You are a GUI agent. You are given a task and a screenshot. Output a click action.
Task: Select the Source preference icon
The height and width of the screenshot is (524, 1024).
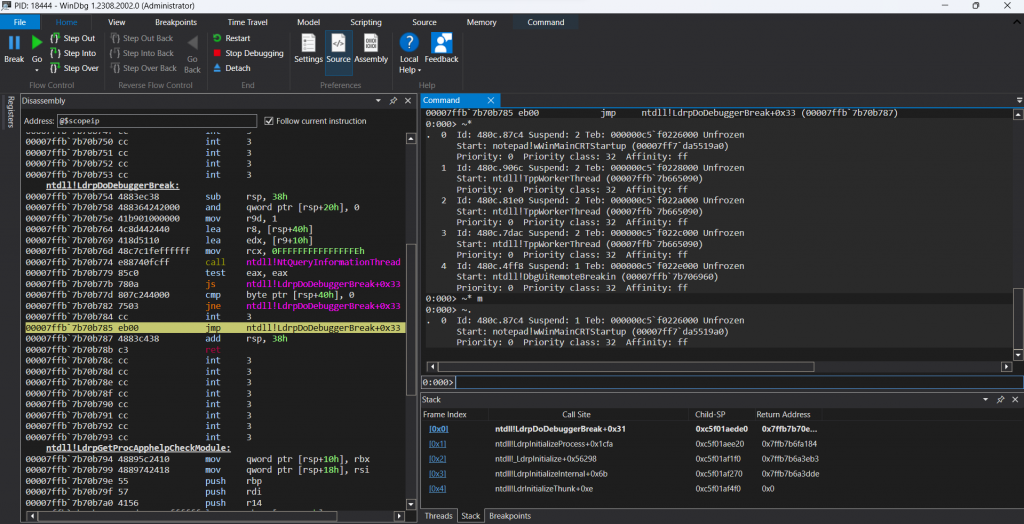(x=338, y=43)
